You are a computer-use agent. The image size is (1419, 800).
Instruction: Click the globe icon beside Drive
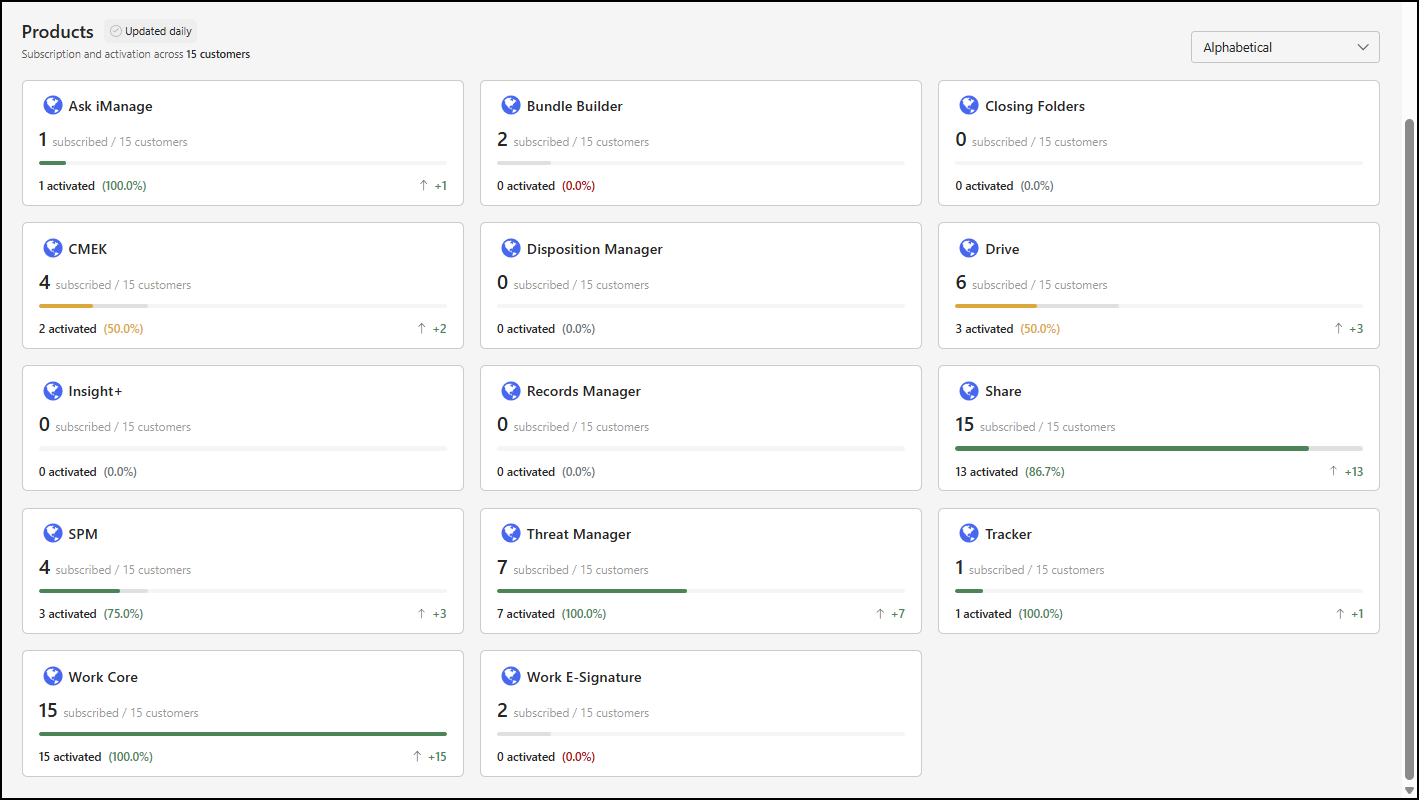pos(969,248)
